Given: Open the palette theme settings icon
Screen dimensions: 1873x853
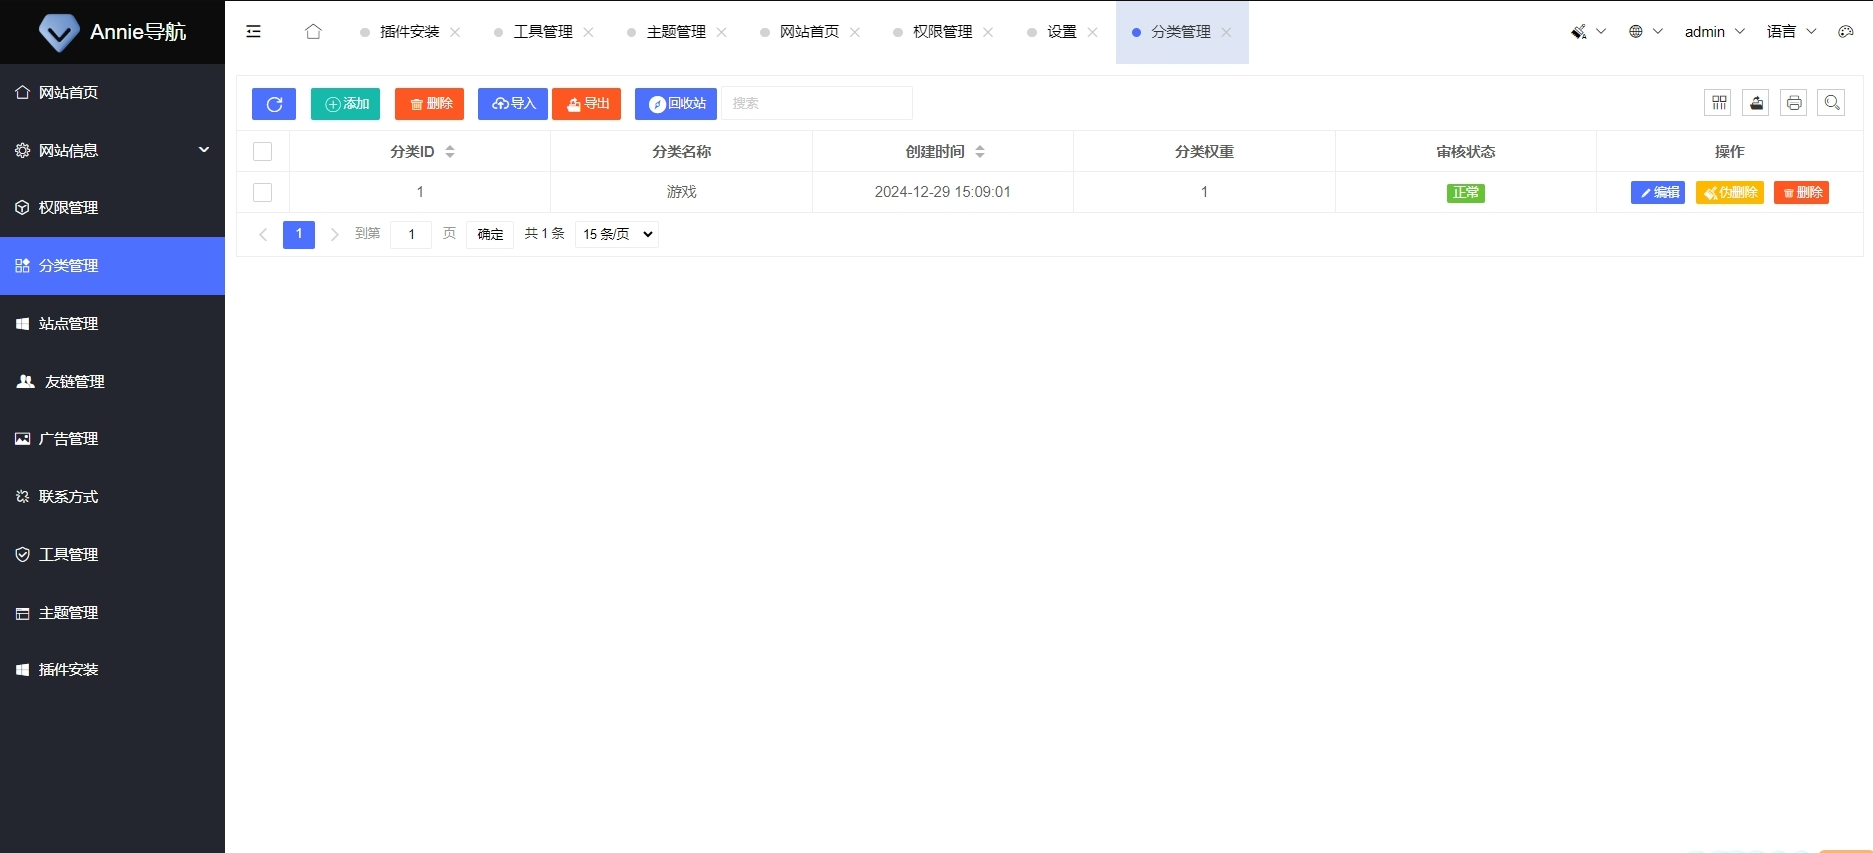Looking at the screenshot, I should tap(1846, 32).
